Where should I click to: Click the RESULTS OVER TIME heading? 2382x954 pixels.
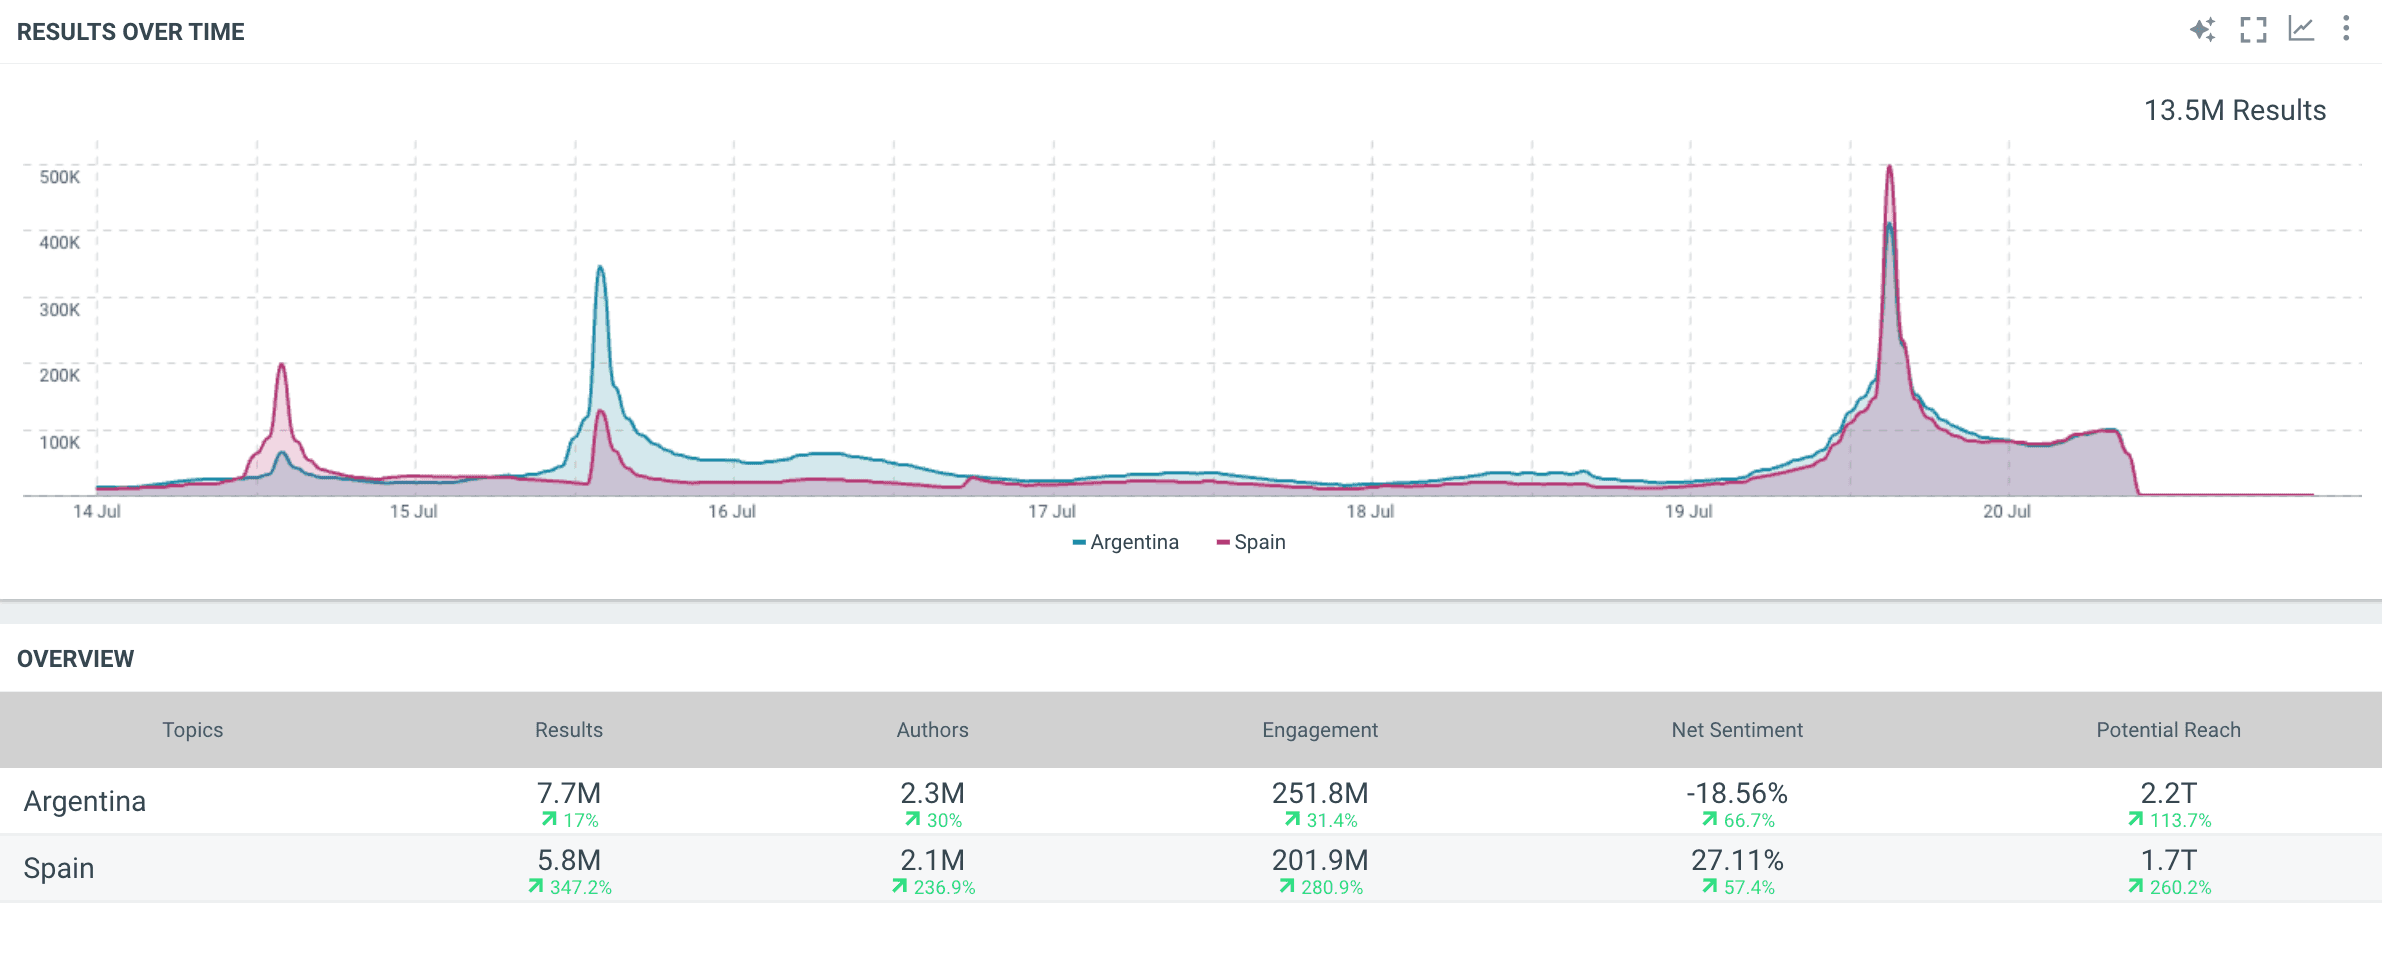point(131,32)
